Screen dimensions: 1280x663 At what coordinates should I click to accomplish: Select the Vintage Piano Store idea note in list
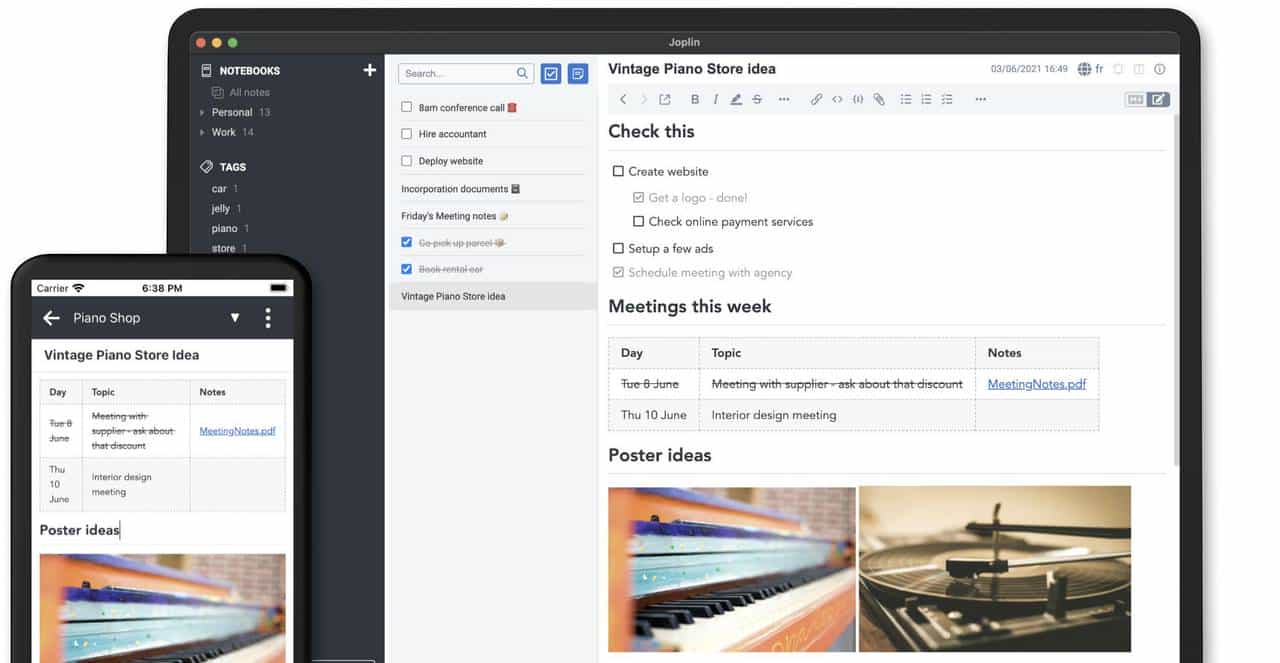[x=493, y=297]
